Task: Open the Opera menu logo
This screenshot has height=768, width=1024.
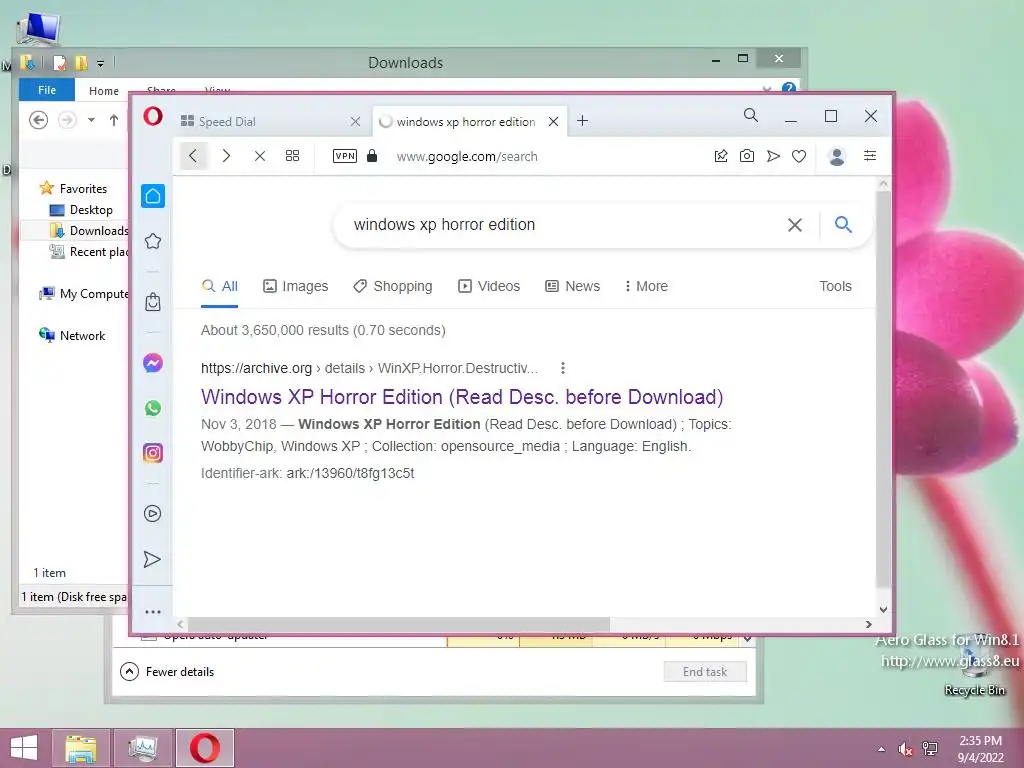Action: [153, 116]
